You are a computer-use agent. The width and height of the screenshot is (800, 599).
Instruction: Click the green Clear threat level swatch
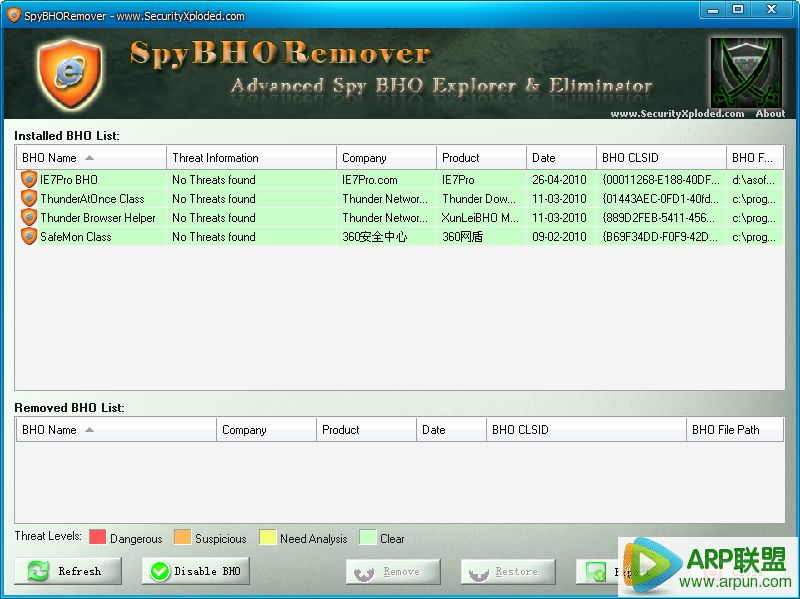click(367, 537)
